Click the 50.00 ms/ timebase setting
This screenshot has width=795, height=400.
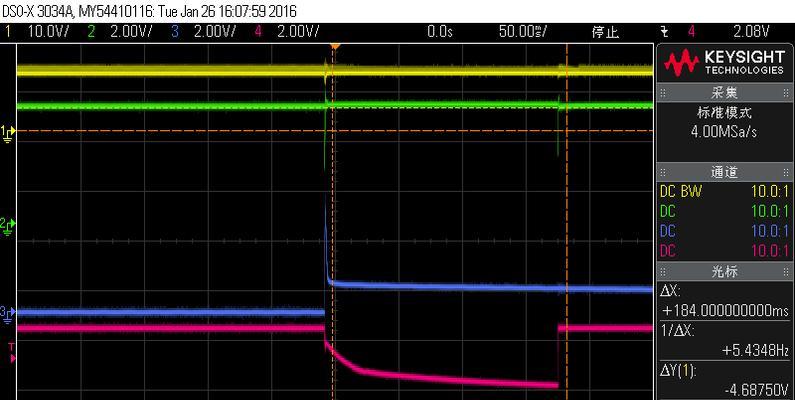tap(522, 31)
